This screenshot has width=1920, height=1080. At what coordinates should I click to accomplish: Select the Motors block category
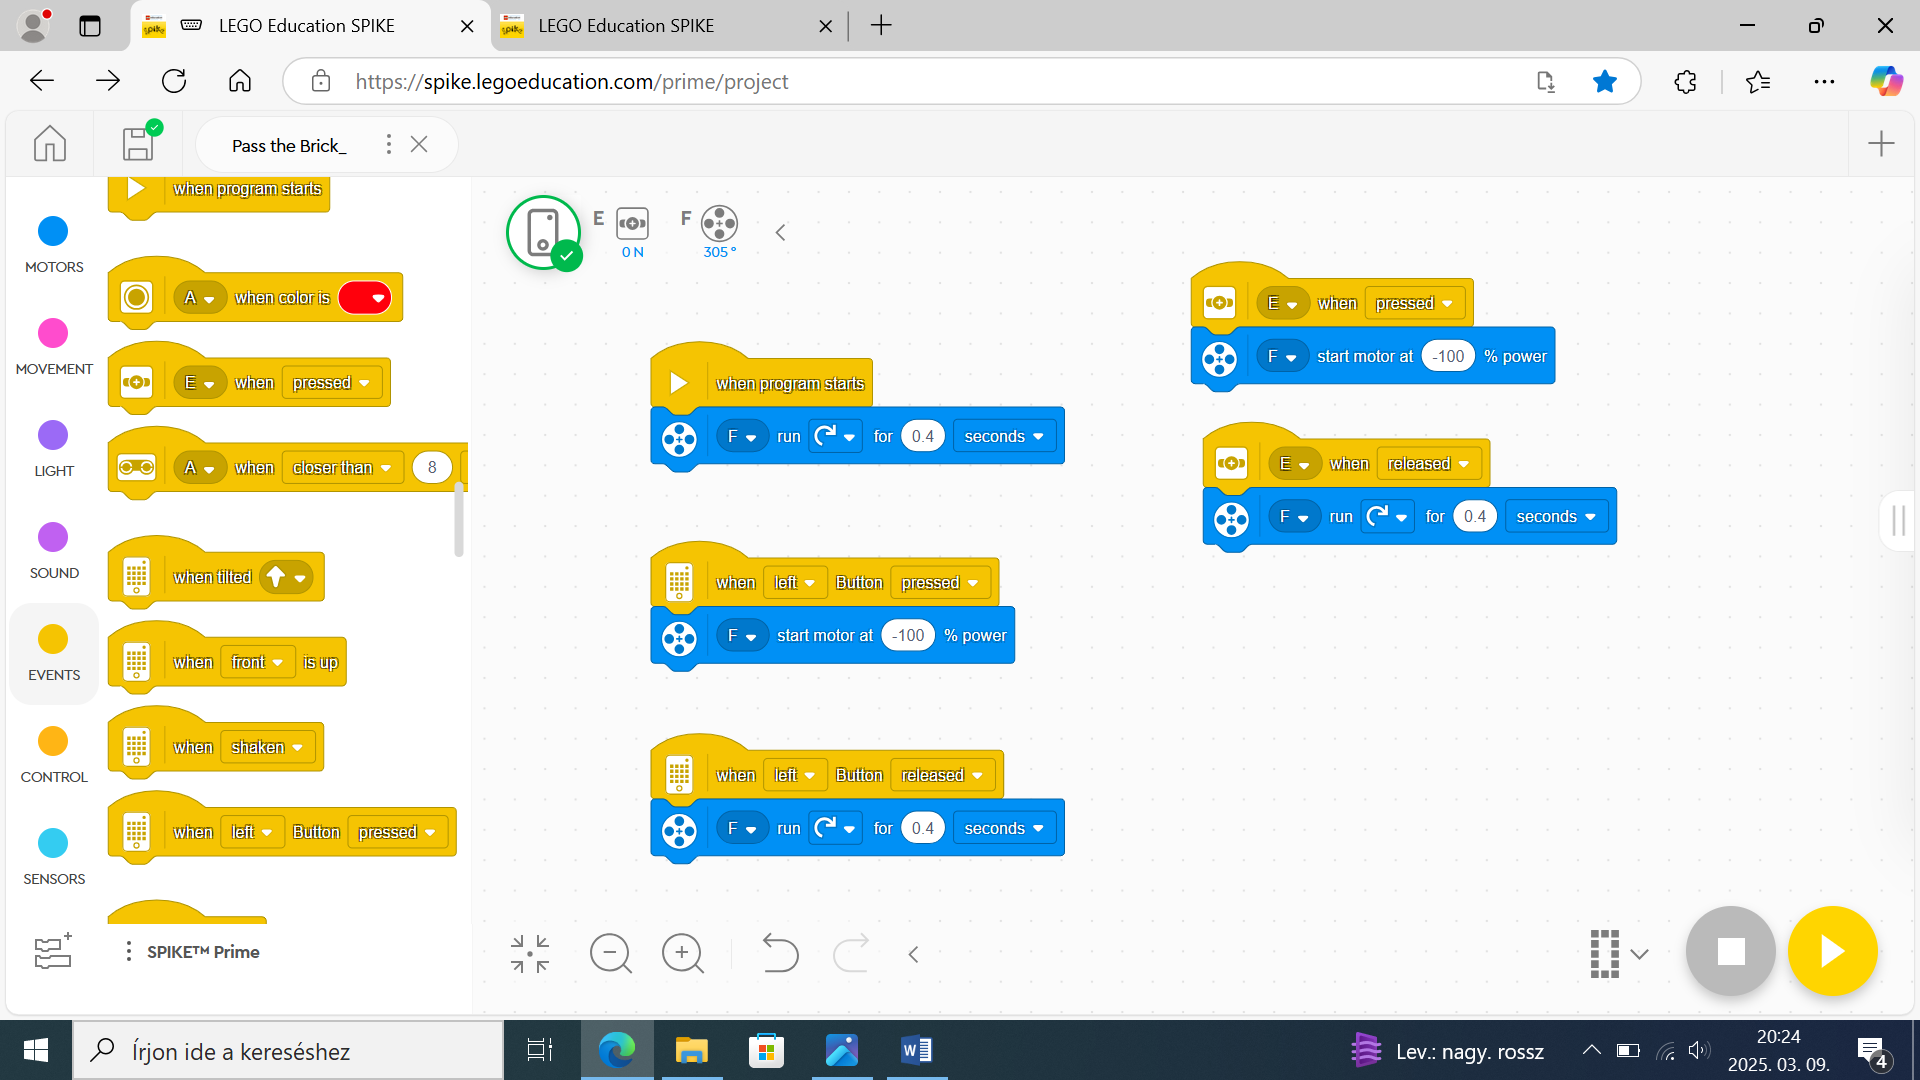(53, 231)
